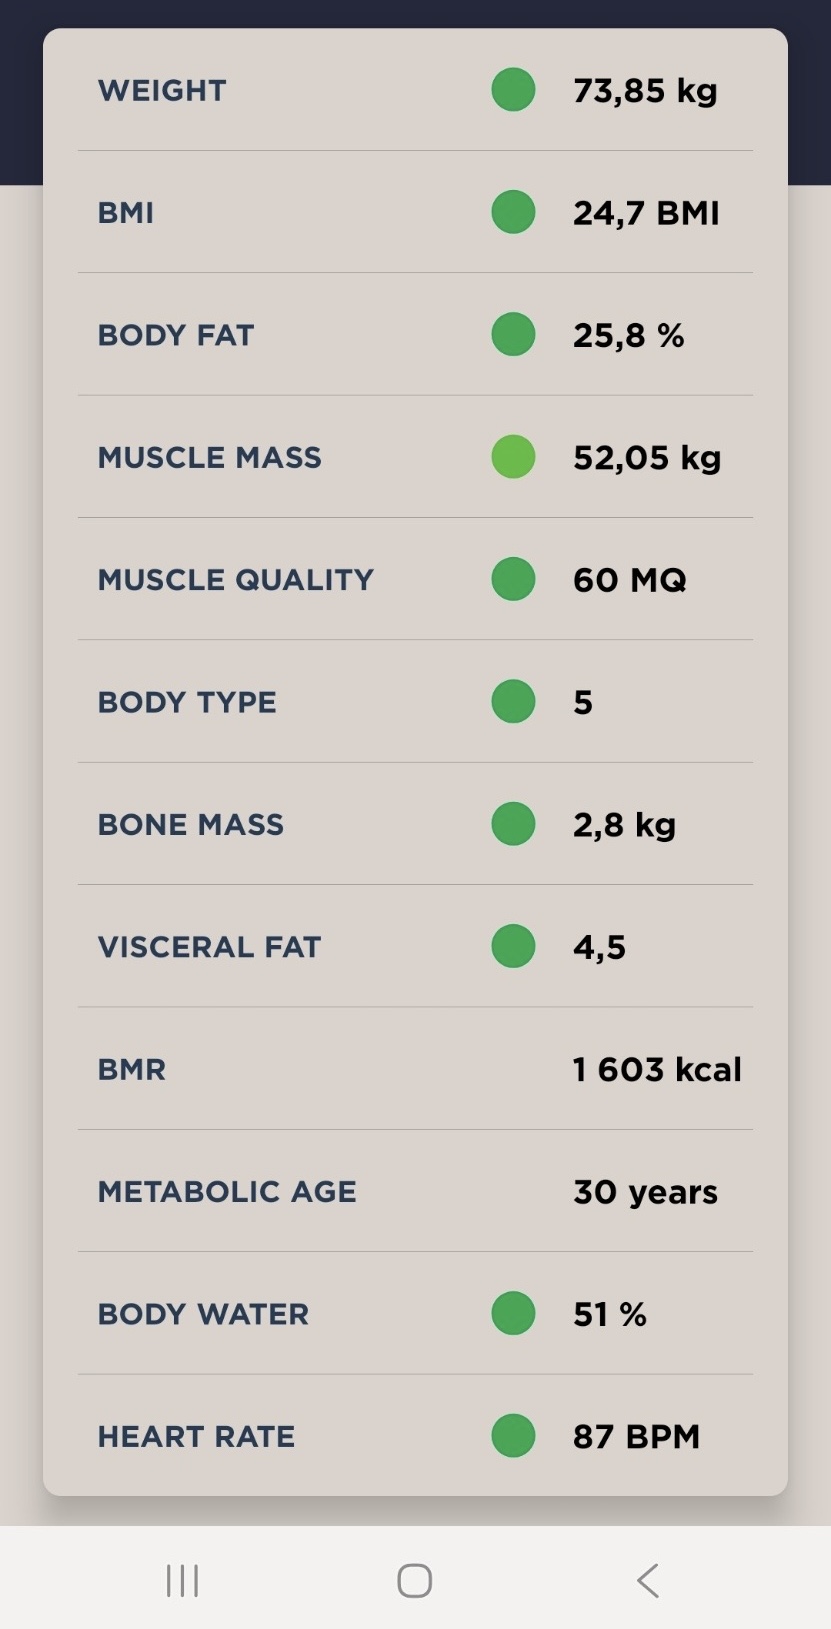The image size is (831, 1629).
Task: Open the Muscle Quality label
Action: tap(236, 580)
